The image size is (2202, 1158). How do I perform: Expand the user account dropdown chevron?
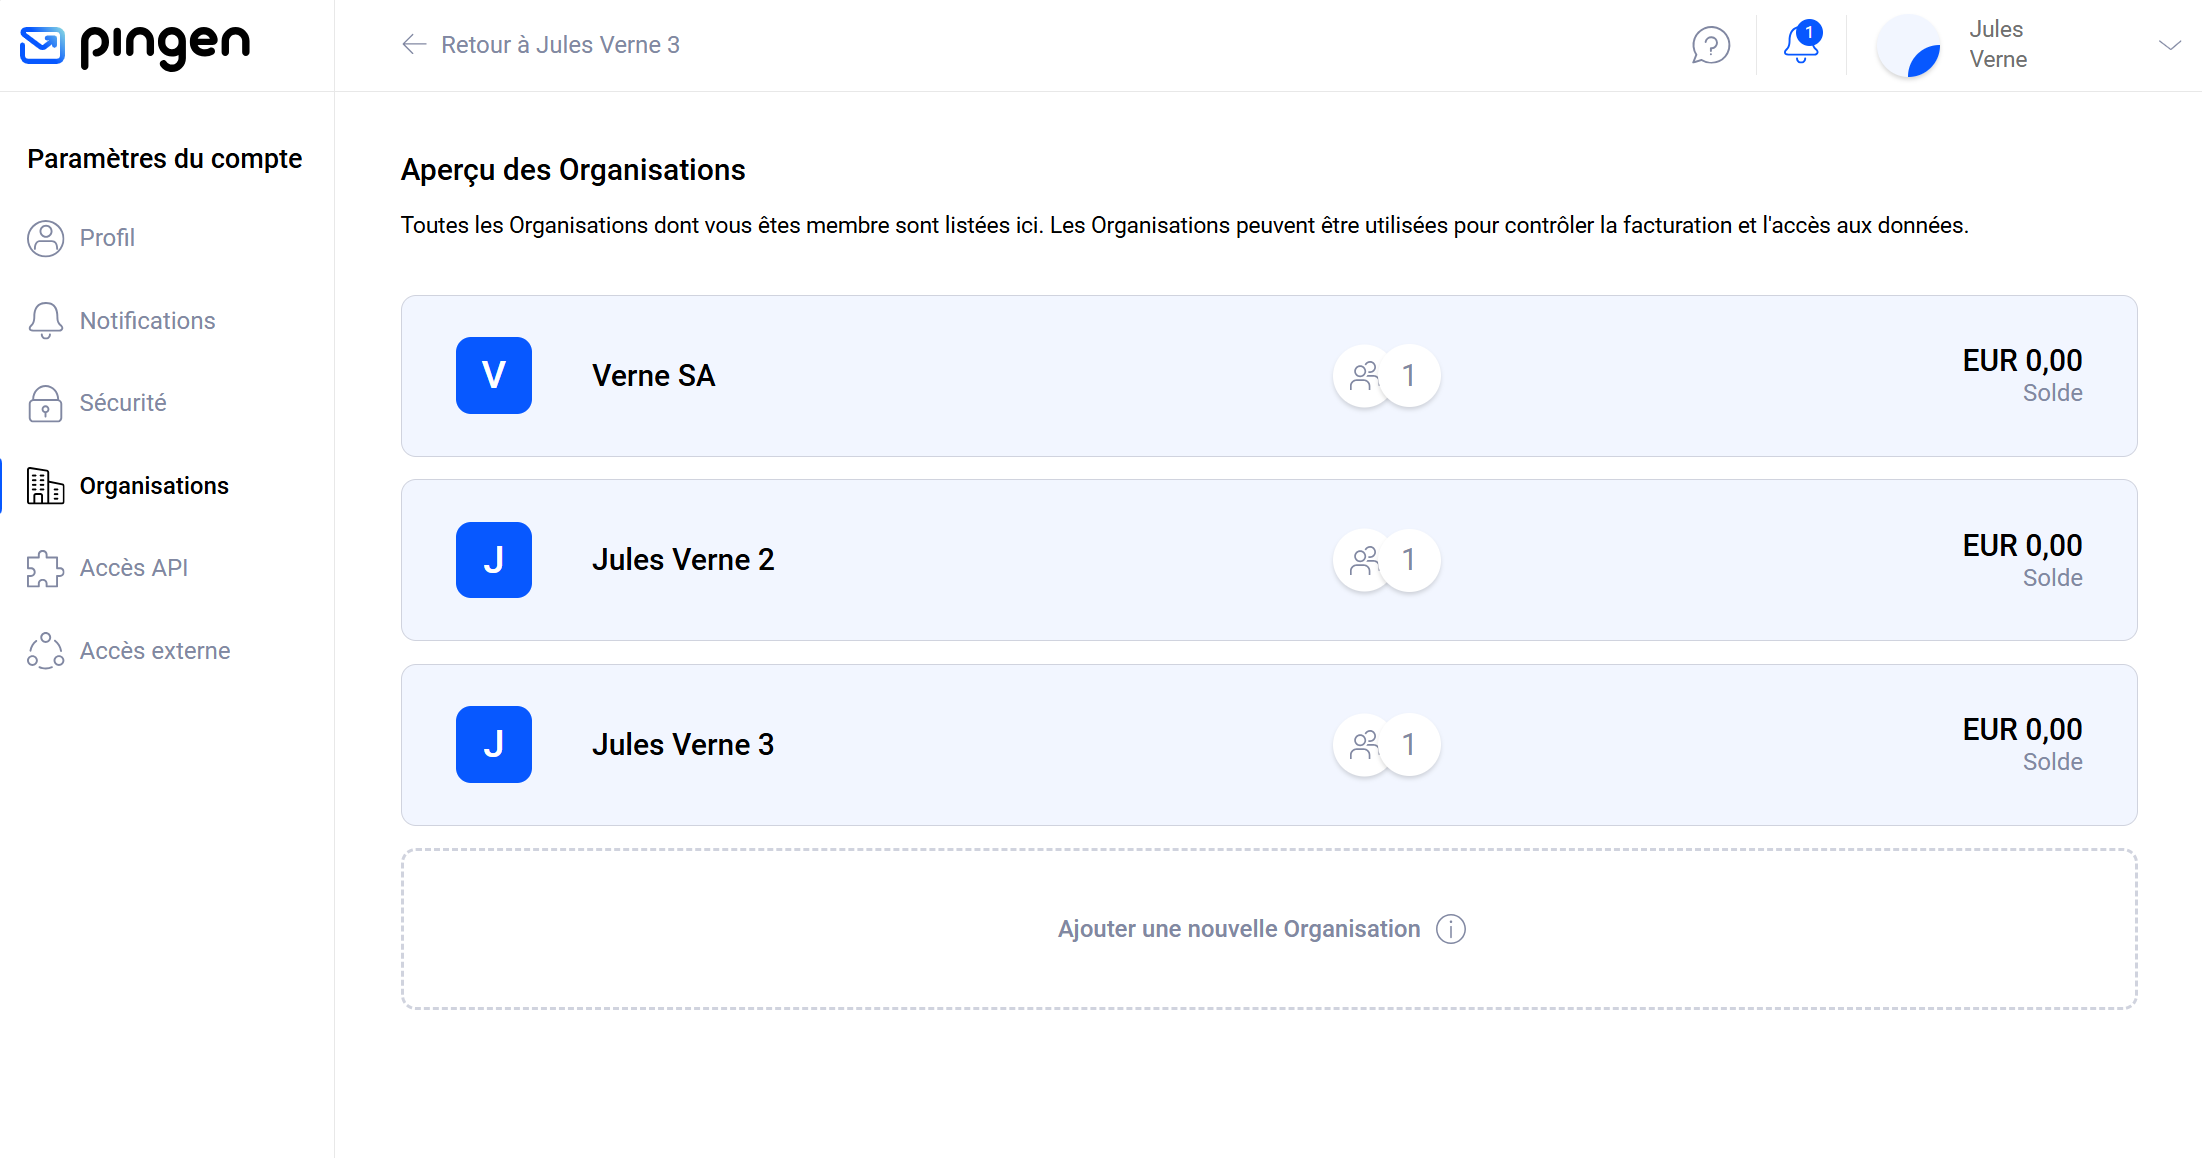click(2169, 45)
